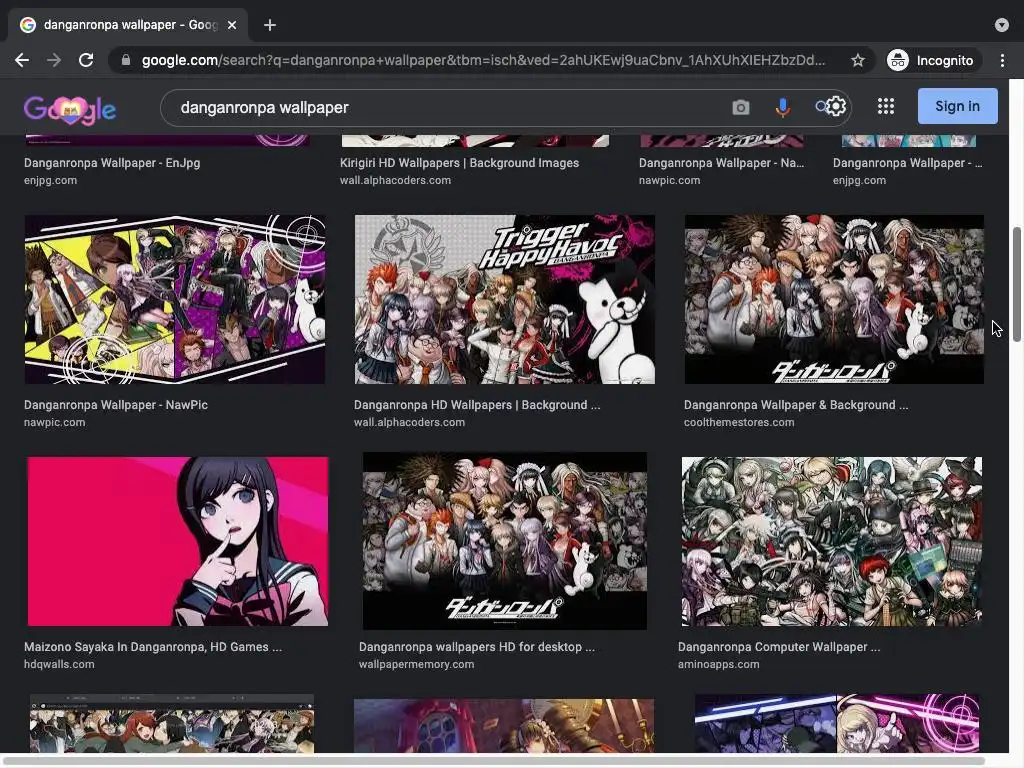
Task: Select the danganronpa wallpaper browser tab
Action: pyautogui.click(x=128, y=25)
